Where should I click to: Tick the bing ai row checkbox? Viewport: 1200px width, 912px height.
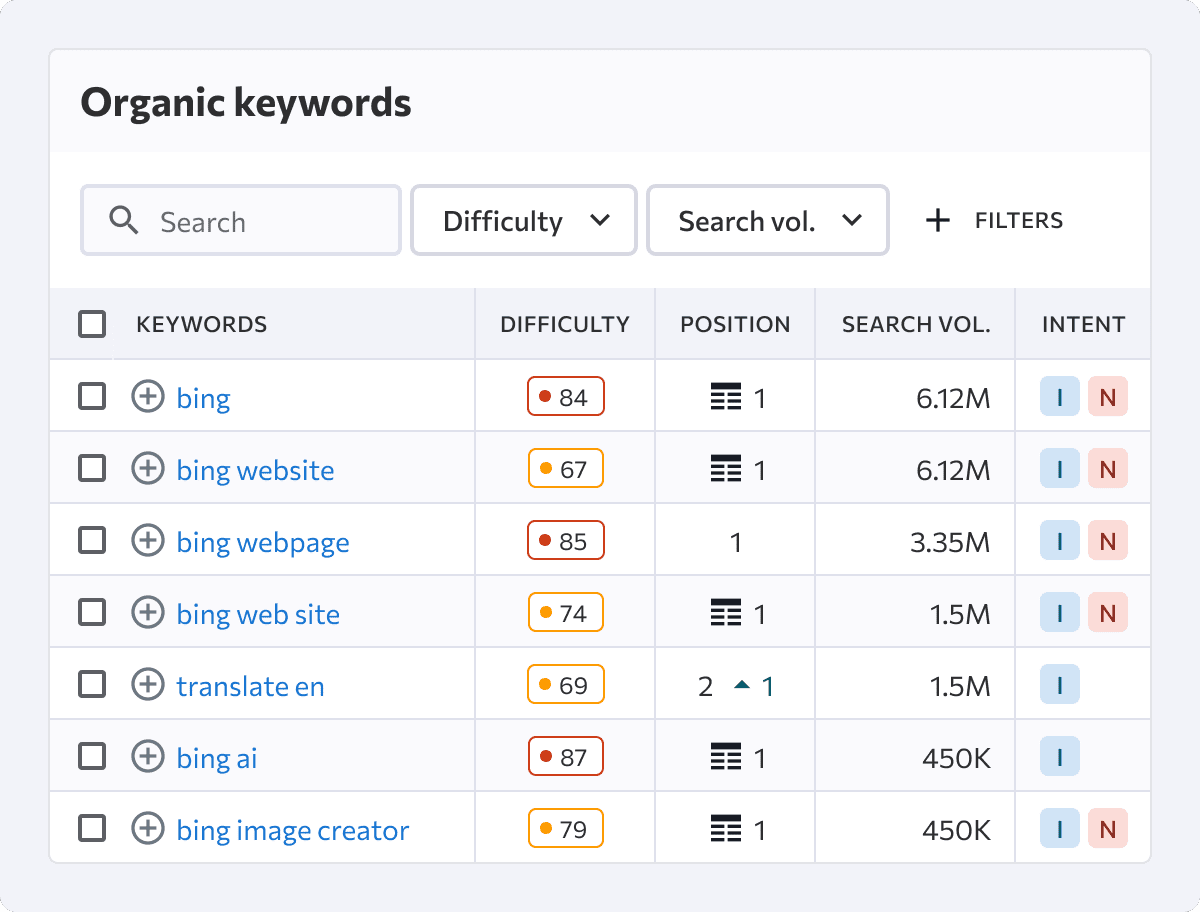(x=92, y=757)
